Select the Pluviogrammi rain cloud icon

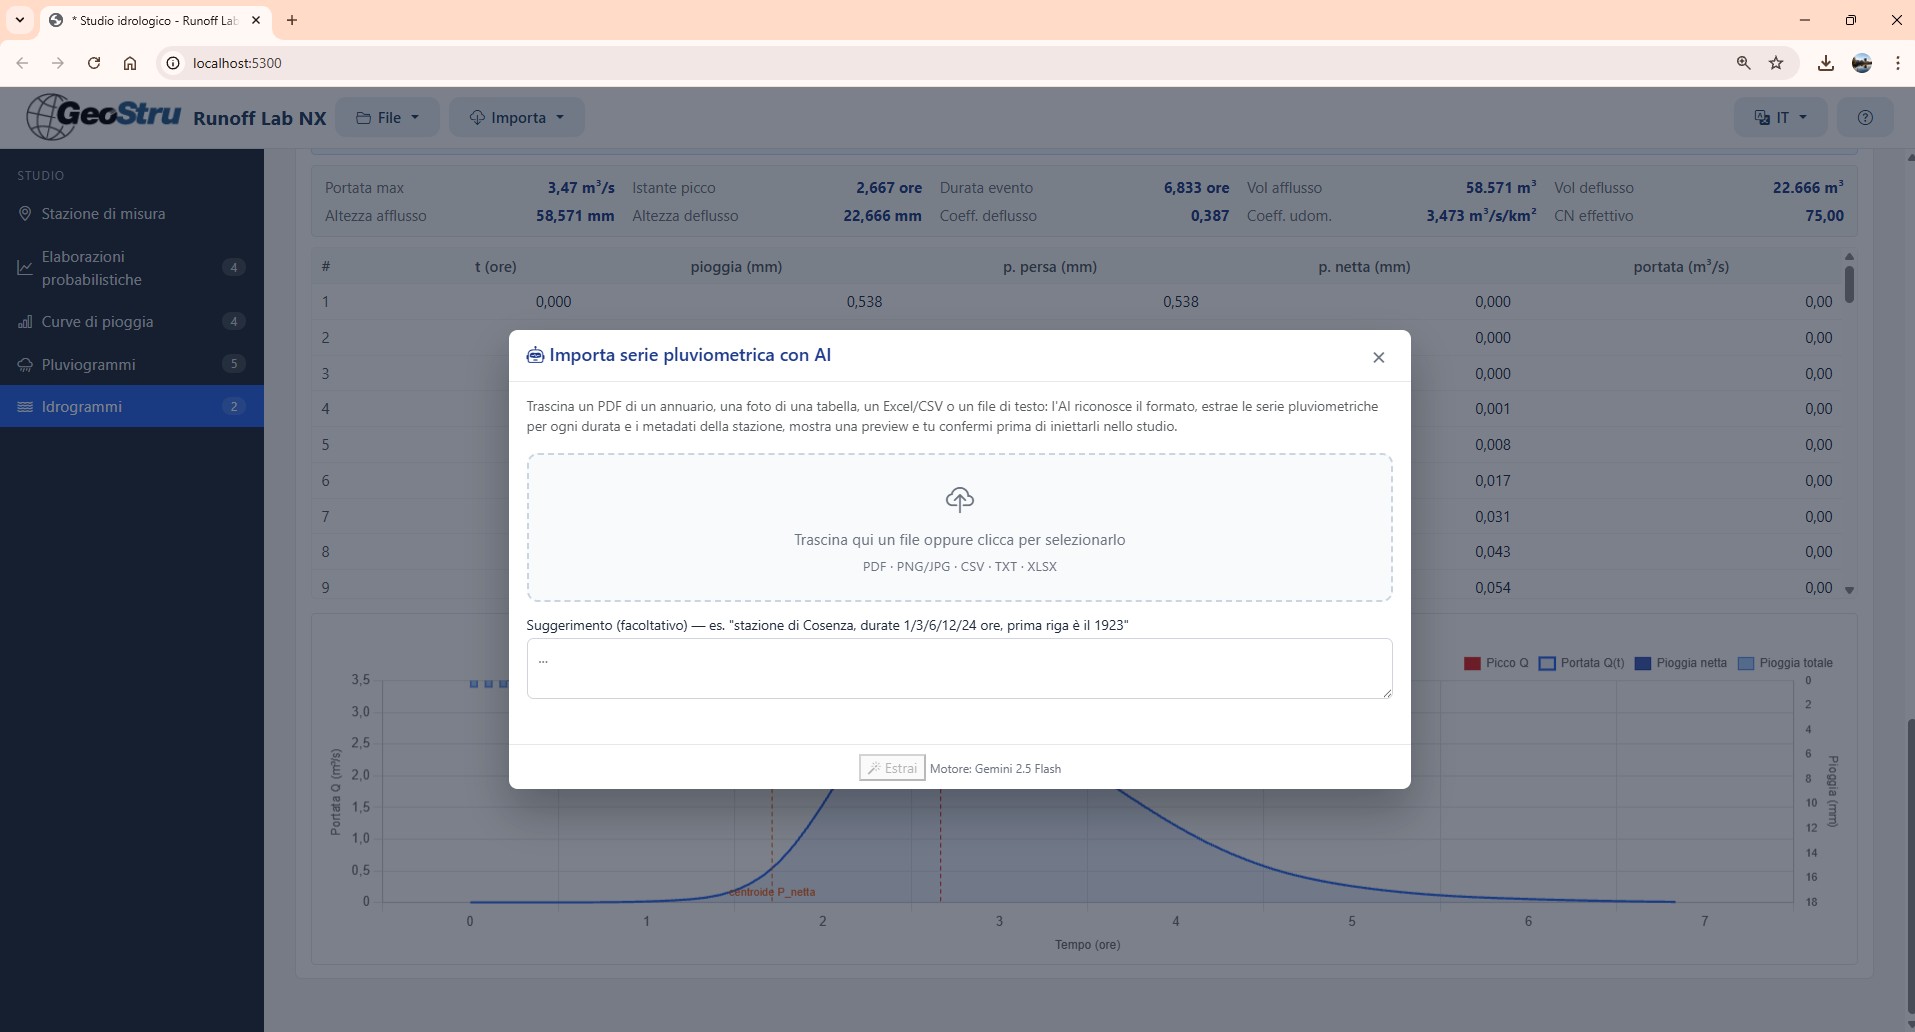click(25, 364)
